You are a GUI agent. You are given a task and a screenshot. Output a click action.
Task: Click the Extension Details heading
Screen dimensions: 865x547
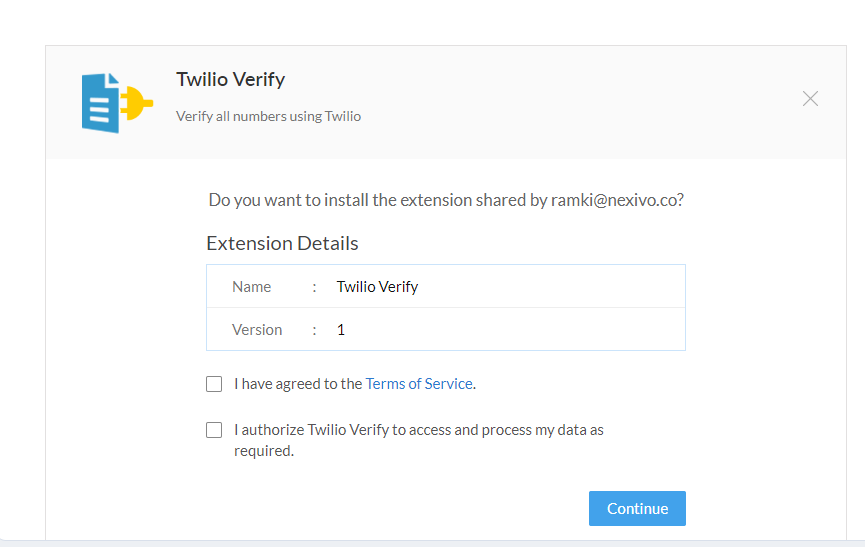(x=282, y=243)
